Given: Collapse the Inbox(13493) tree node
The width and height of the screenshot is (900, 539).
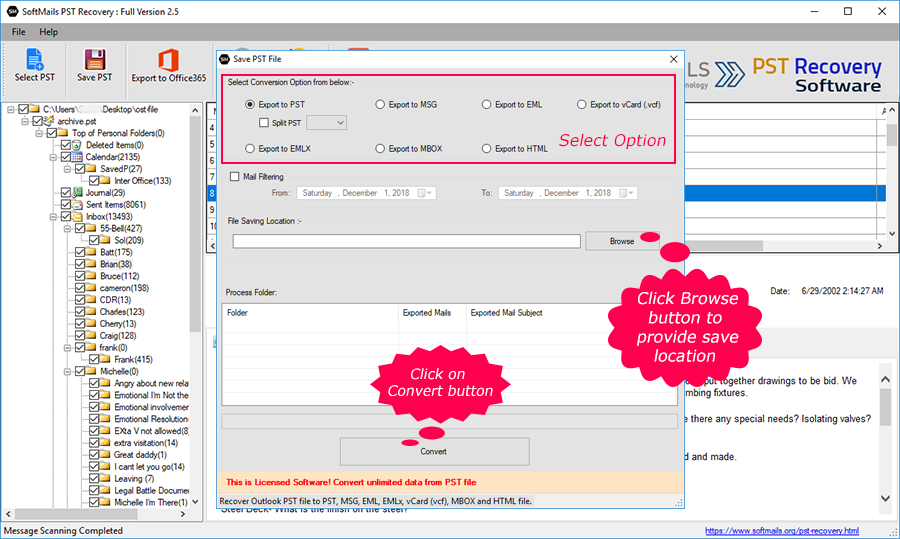Looking at the screenshot, I should coord(53,216).
